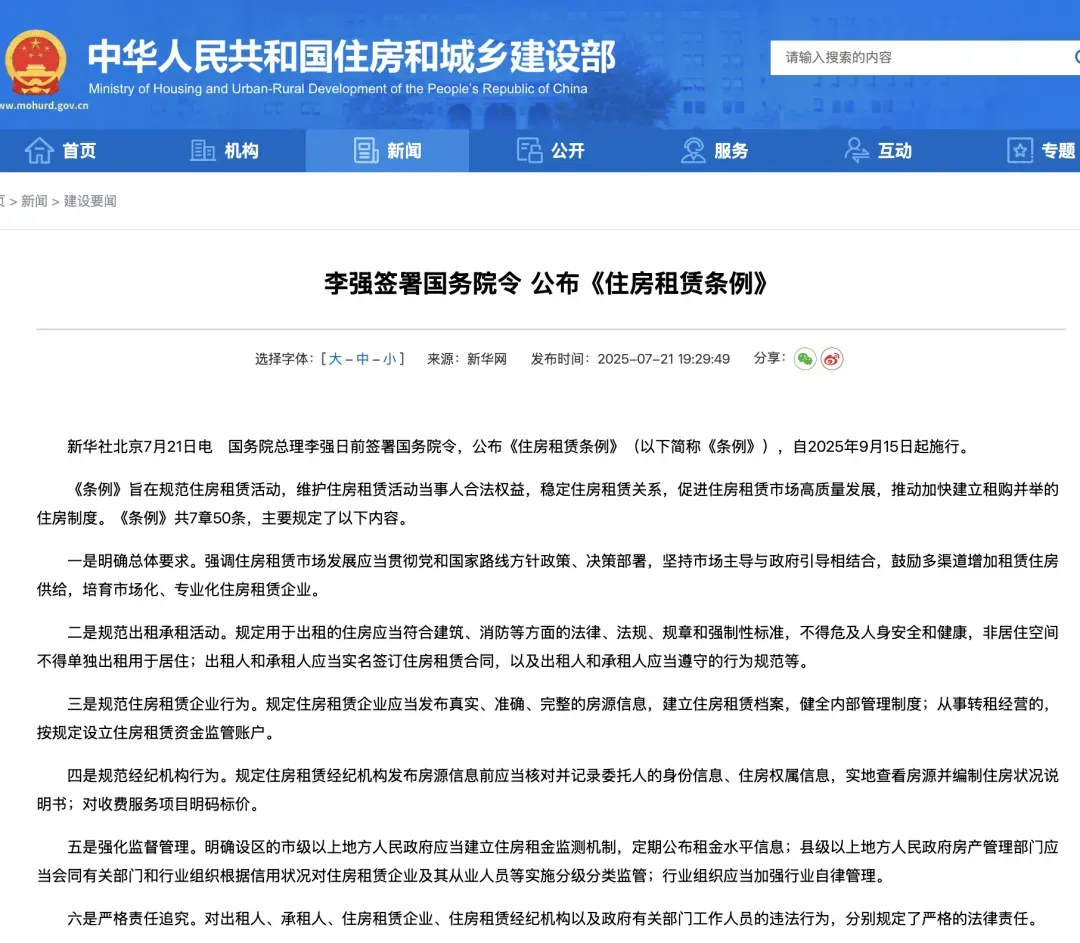Share the article via the Weibo icon
Viewport: 1080px width, 943px height.
830,358
